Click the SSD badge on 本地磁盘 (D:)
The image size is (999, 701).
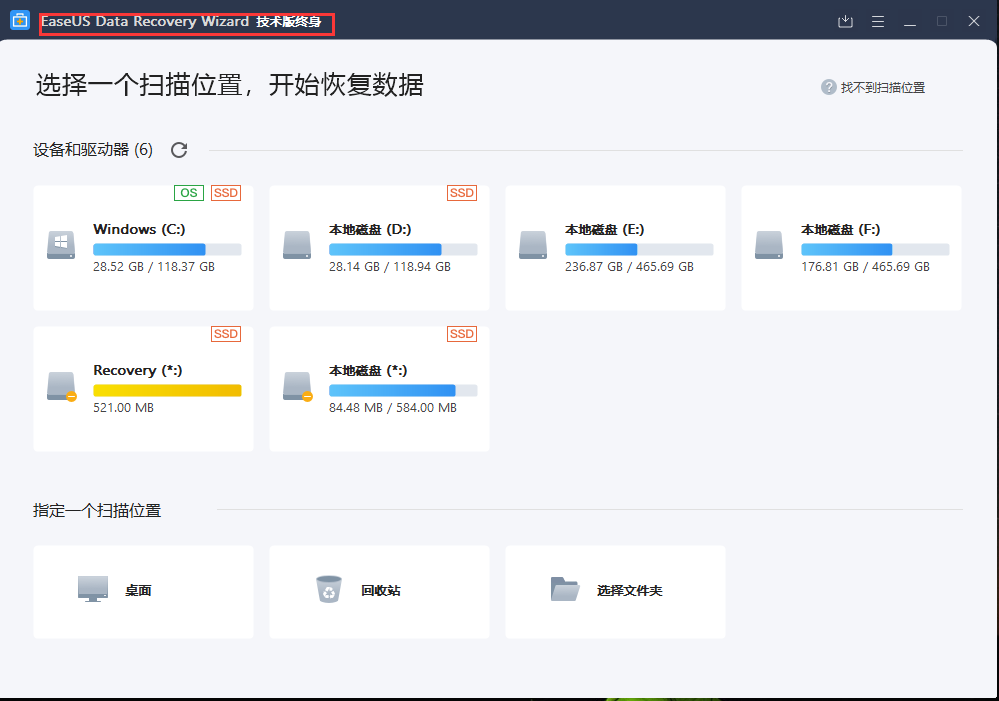(x=462, y=193)
